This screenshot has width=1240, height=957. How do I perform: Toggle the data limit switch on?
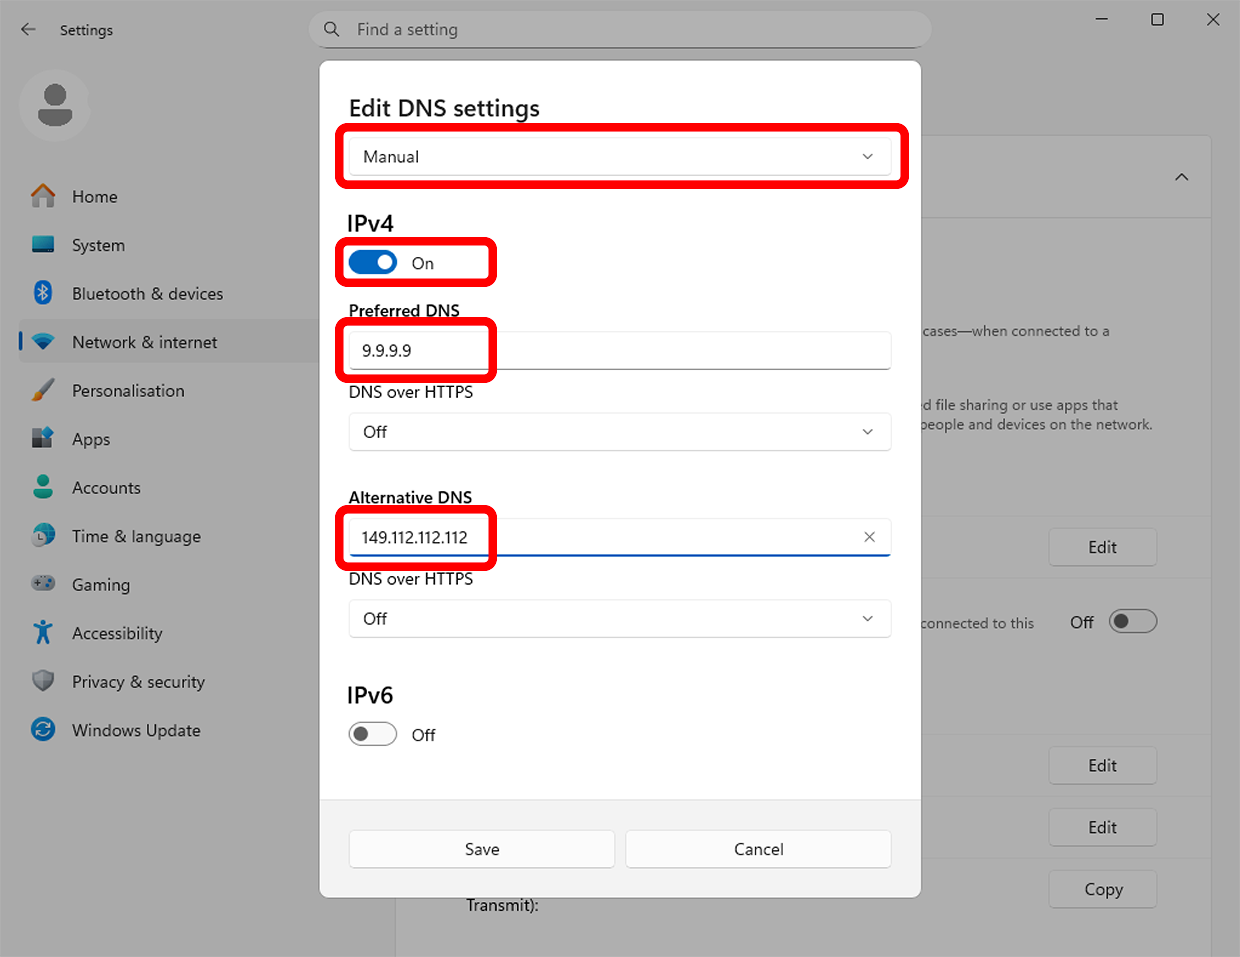[1132, 620]
